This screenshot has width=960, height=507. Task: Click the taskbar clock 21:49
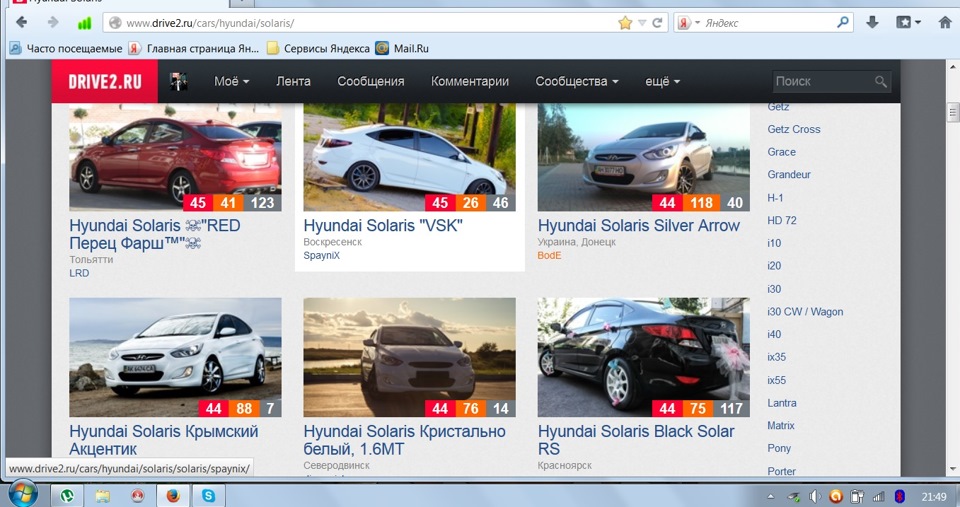(x=934, y=497)
